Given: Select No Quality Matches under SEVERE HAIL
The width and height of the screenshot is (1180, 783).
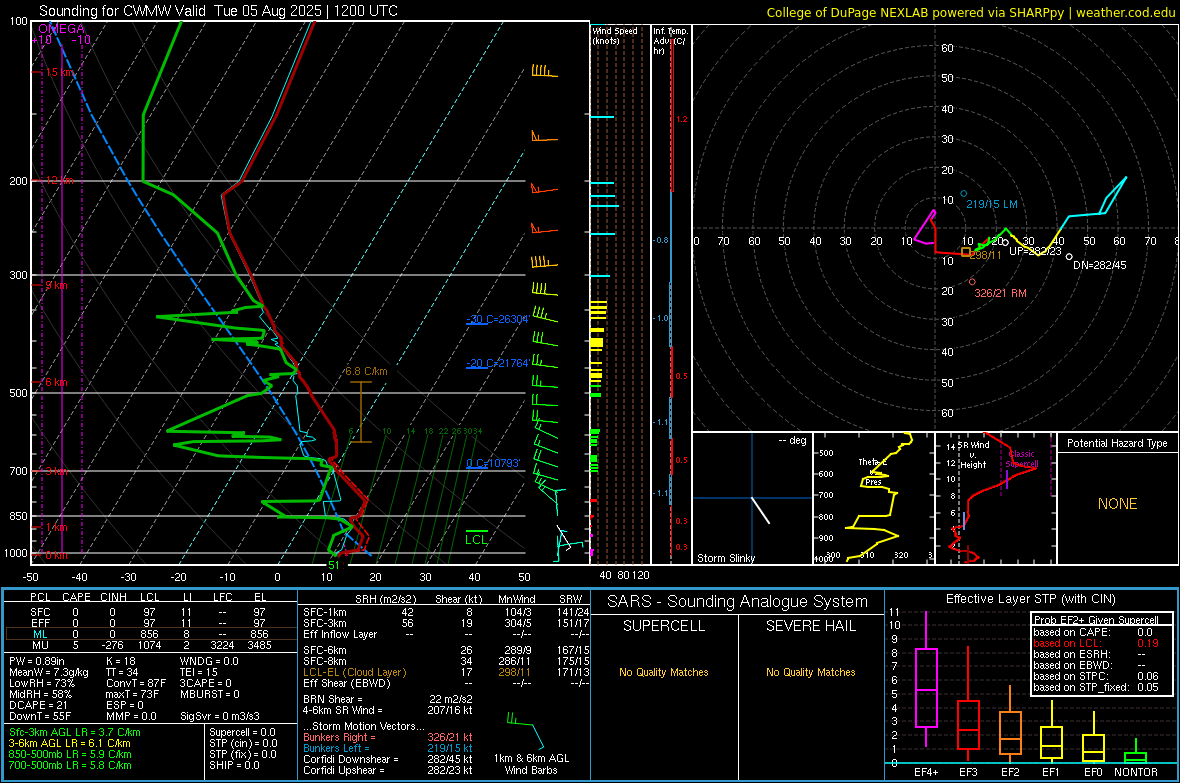Looking at the screenshot, I should [810, 672].
